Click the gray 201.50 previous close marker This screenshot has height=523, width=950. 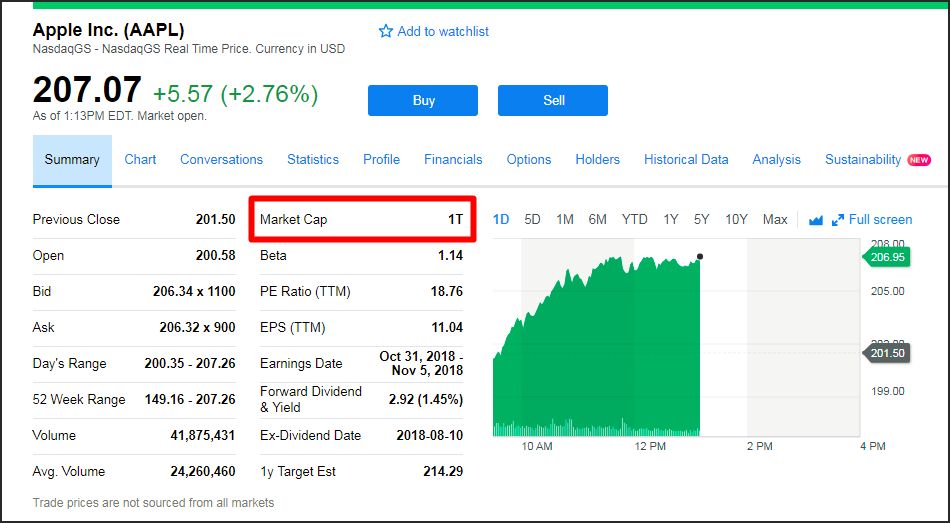pos(886,353)
